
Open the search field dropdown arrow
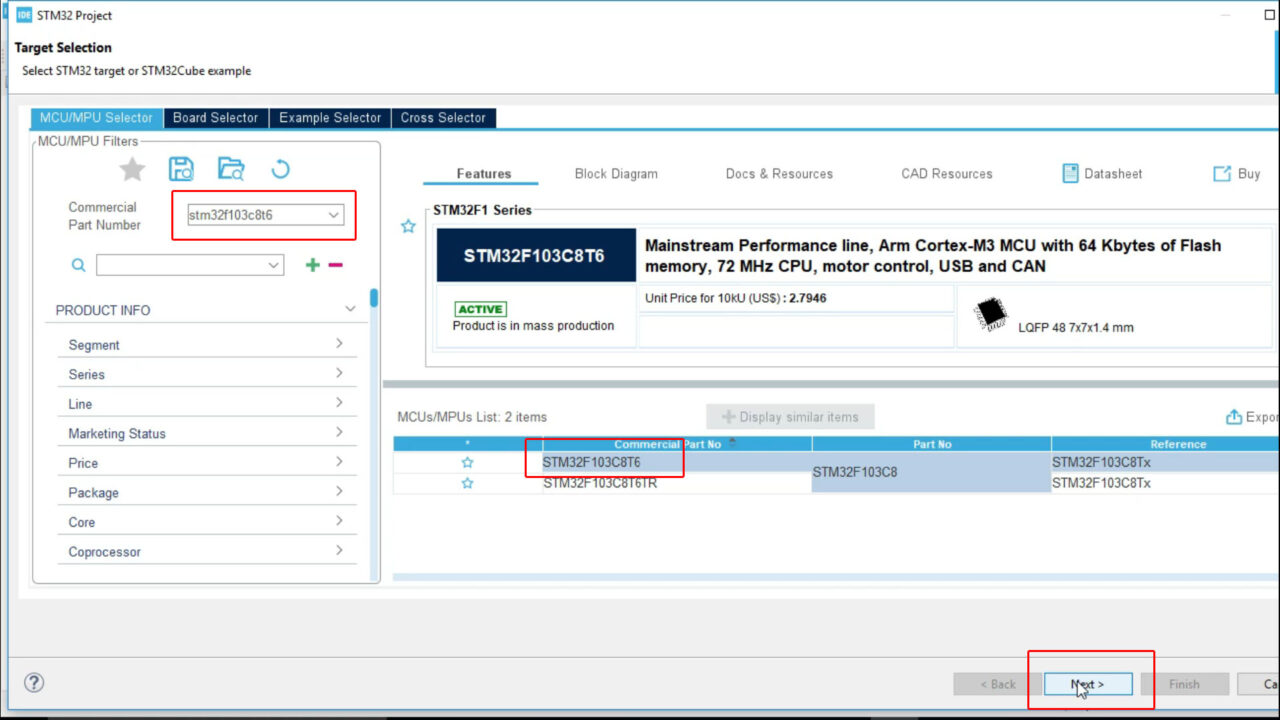tap(274, 265)
